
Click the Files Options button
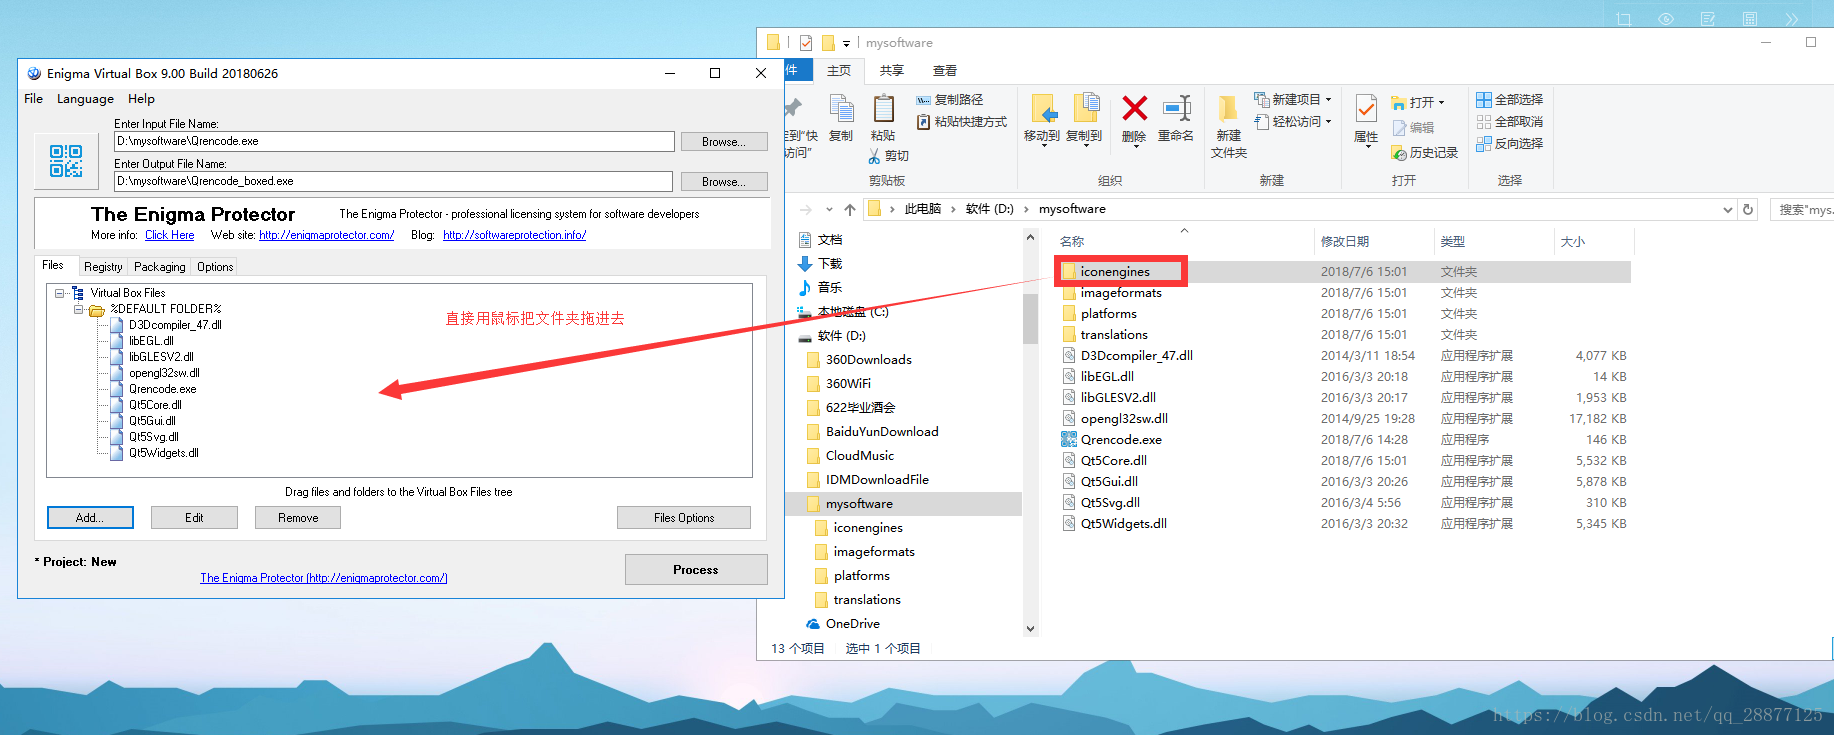pyautogui.click(x=684, y=518)
